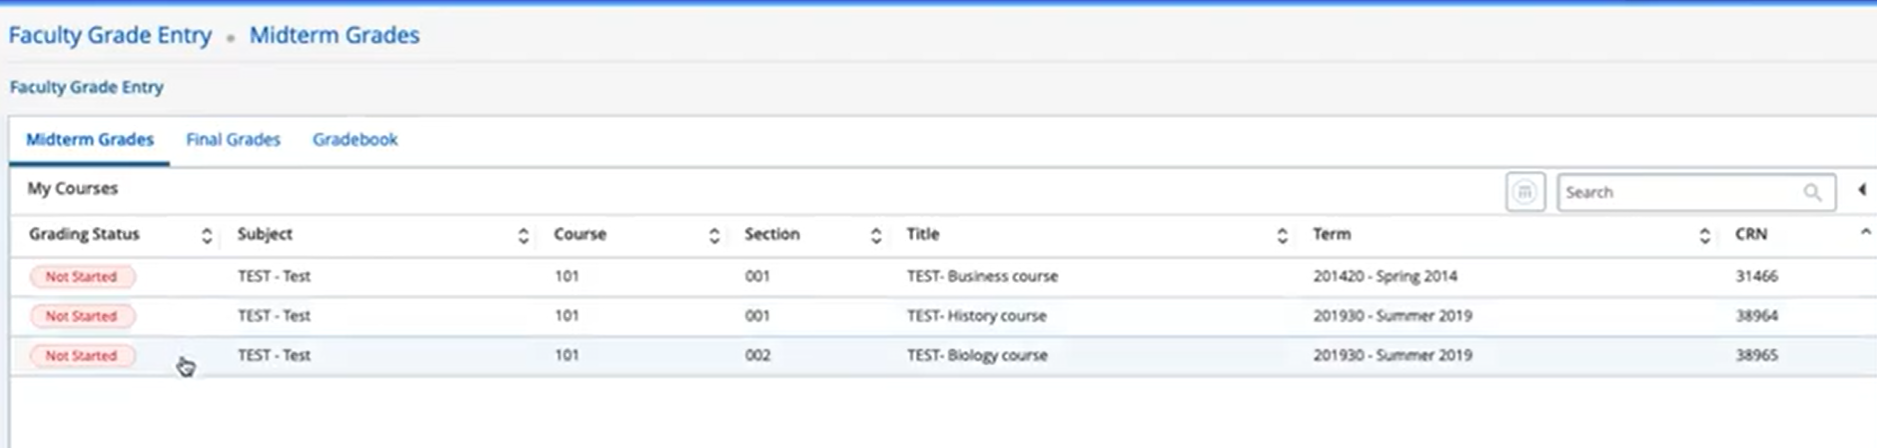Select the Midterm Grades tab
Viewport: 1877px width, 448px height.
pyautogui.click(x=90, y=140)
